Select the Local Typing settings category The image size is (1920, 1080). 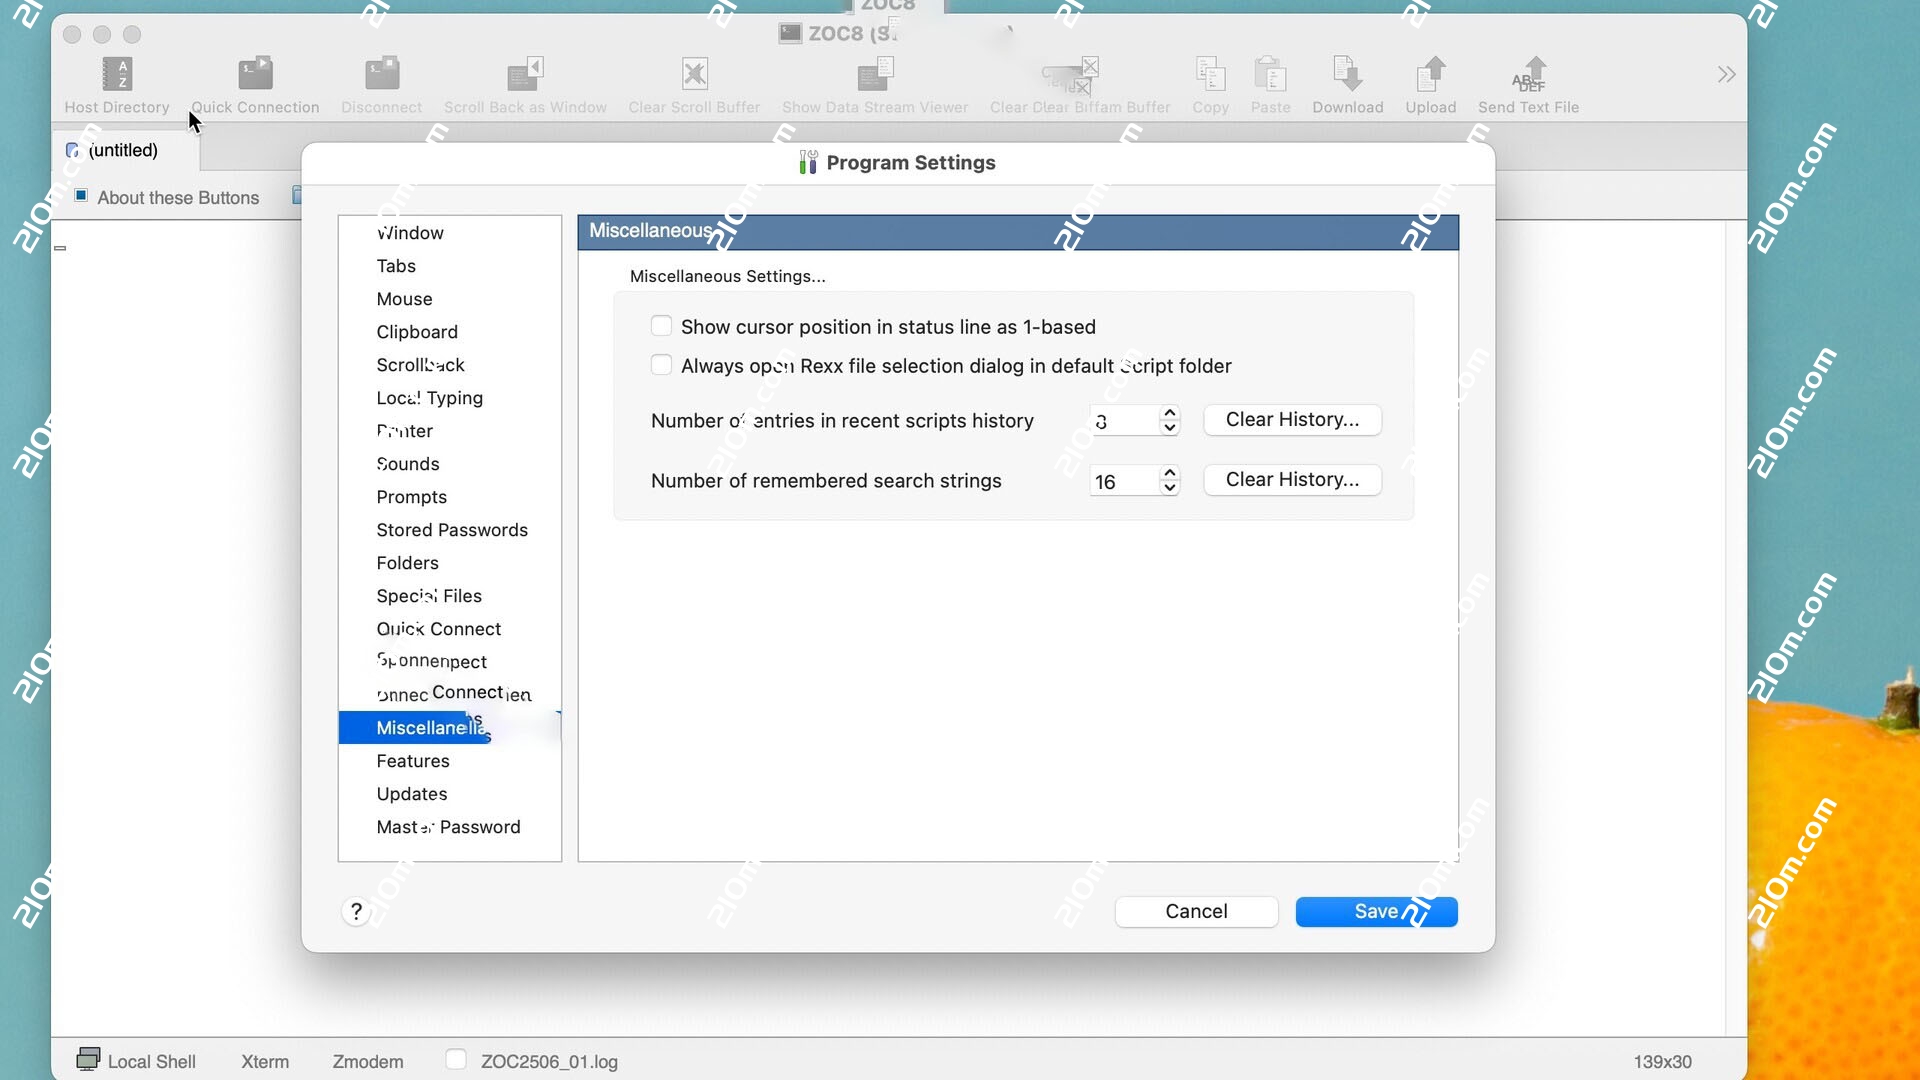[x=450, y=398]
